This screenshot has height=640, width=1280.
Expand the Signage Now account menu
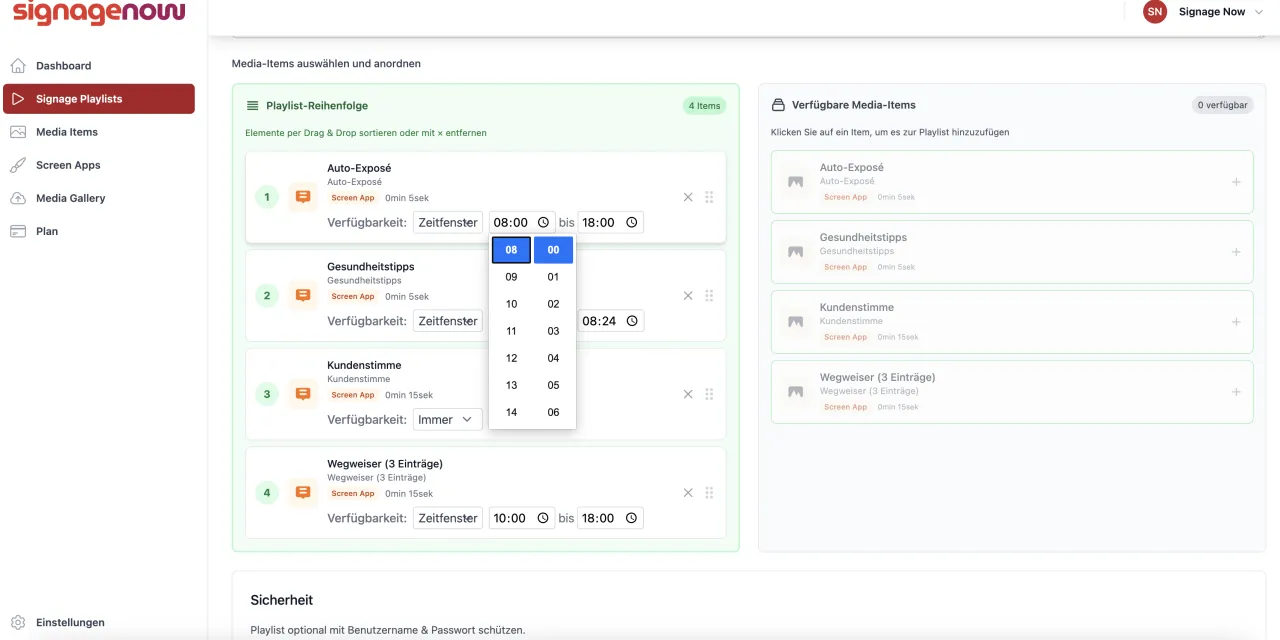(1258, 12)
